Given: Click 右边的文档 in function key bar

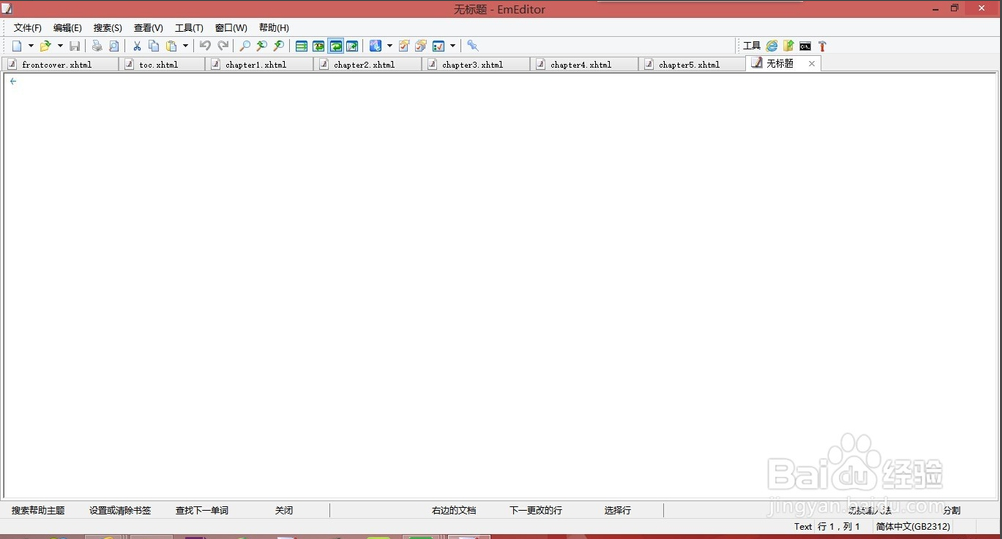Looking at the screenshot, I should point(454,510).
